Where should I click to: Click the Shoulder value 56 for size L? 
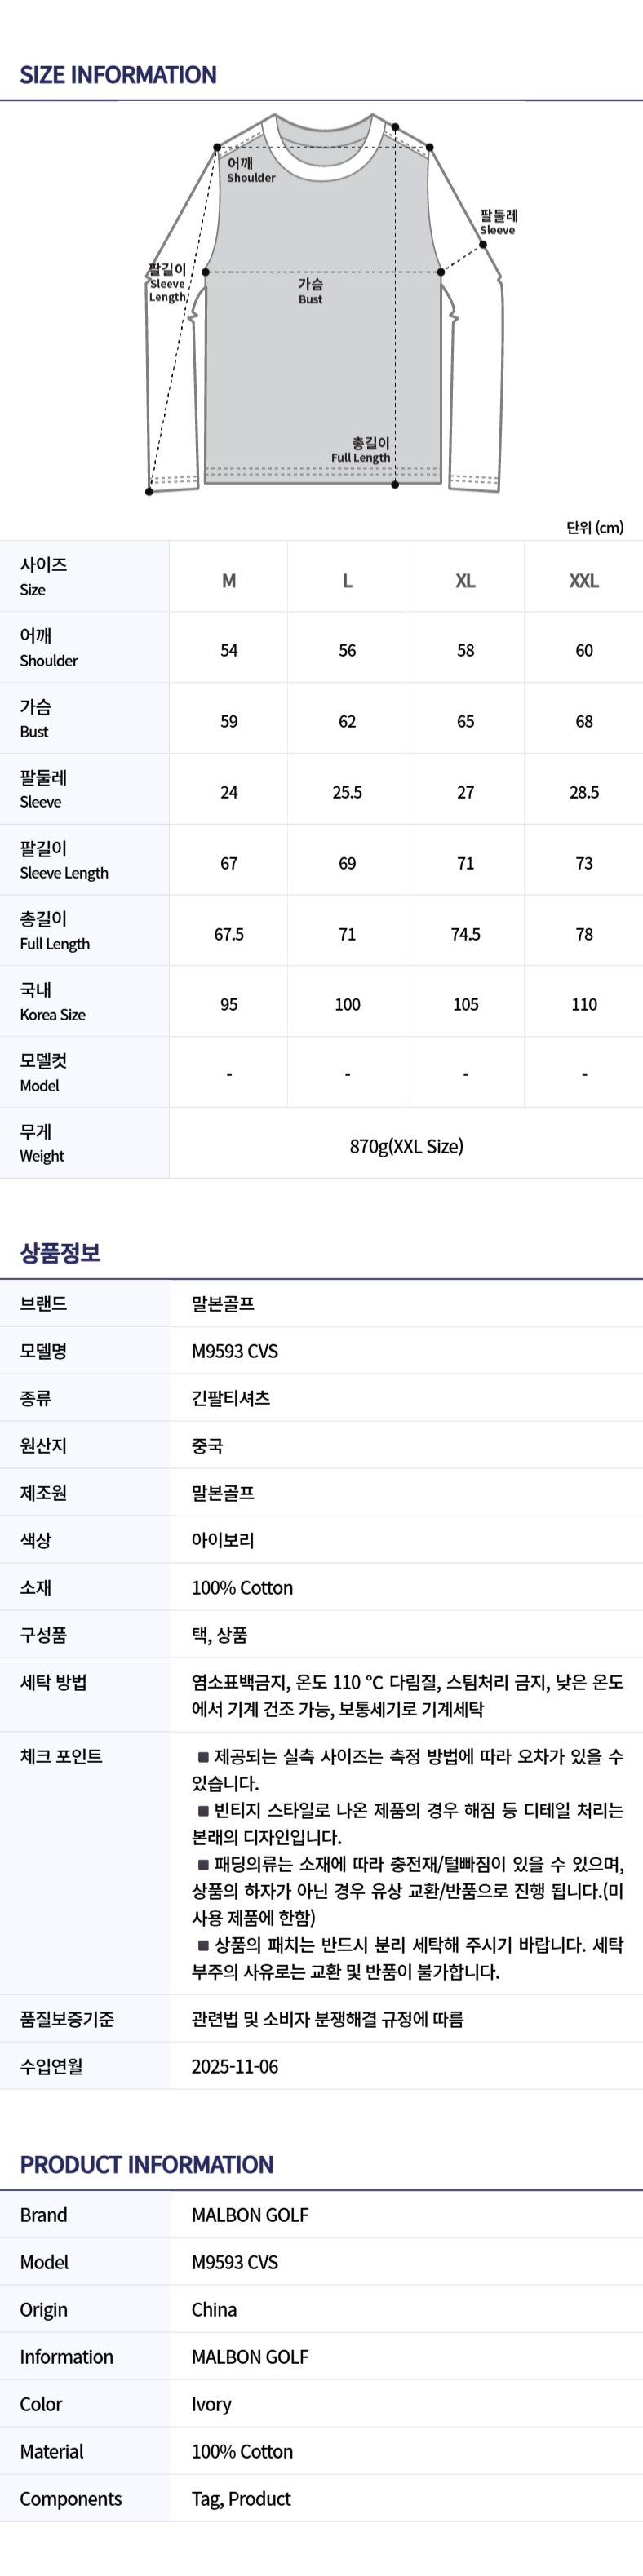point(347,651)
